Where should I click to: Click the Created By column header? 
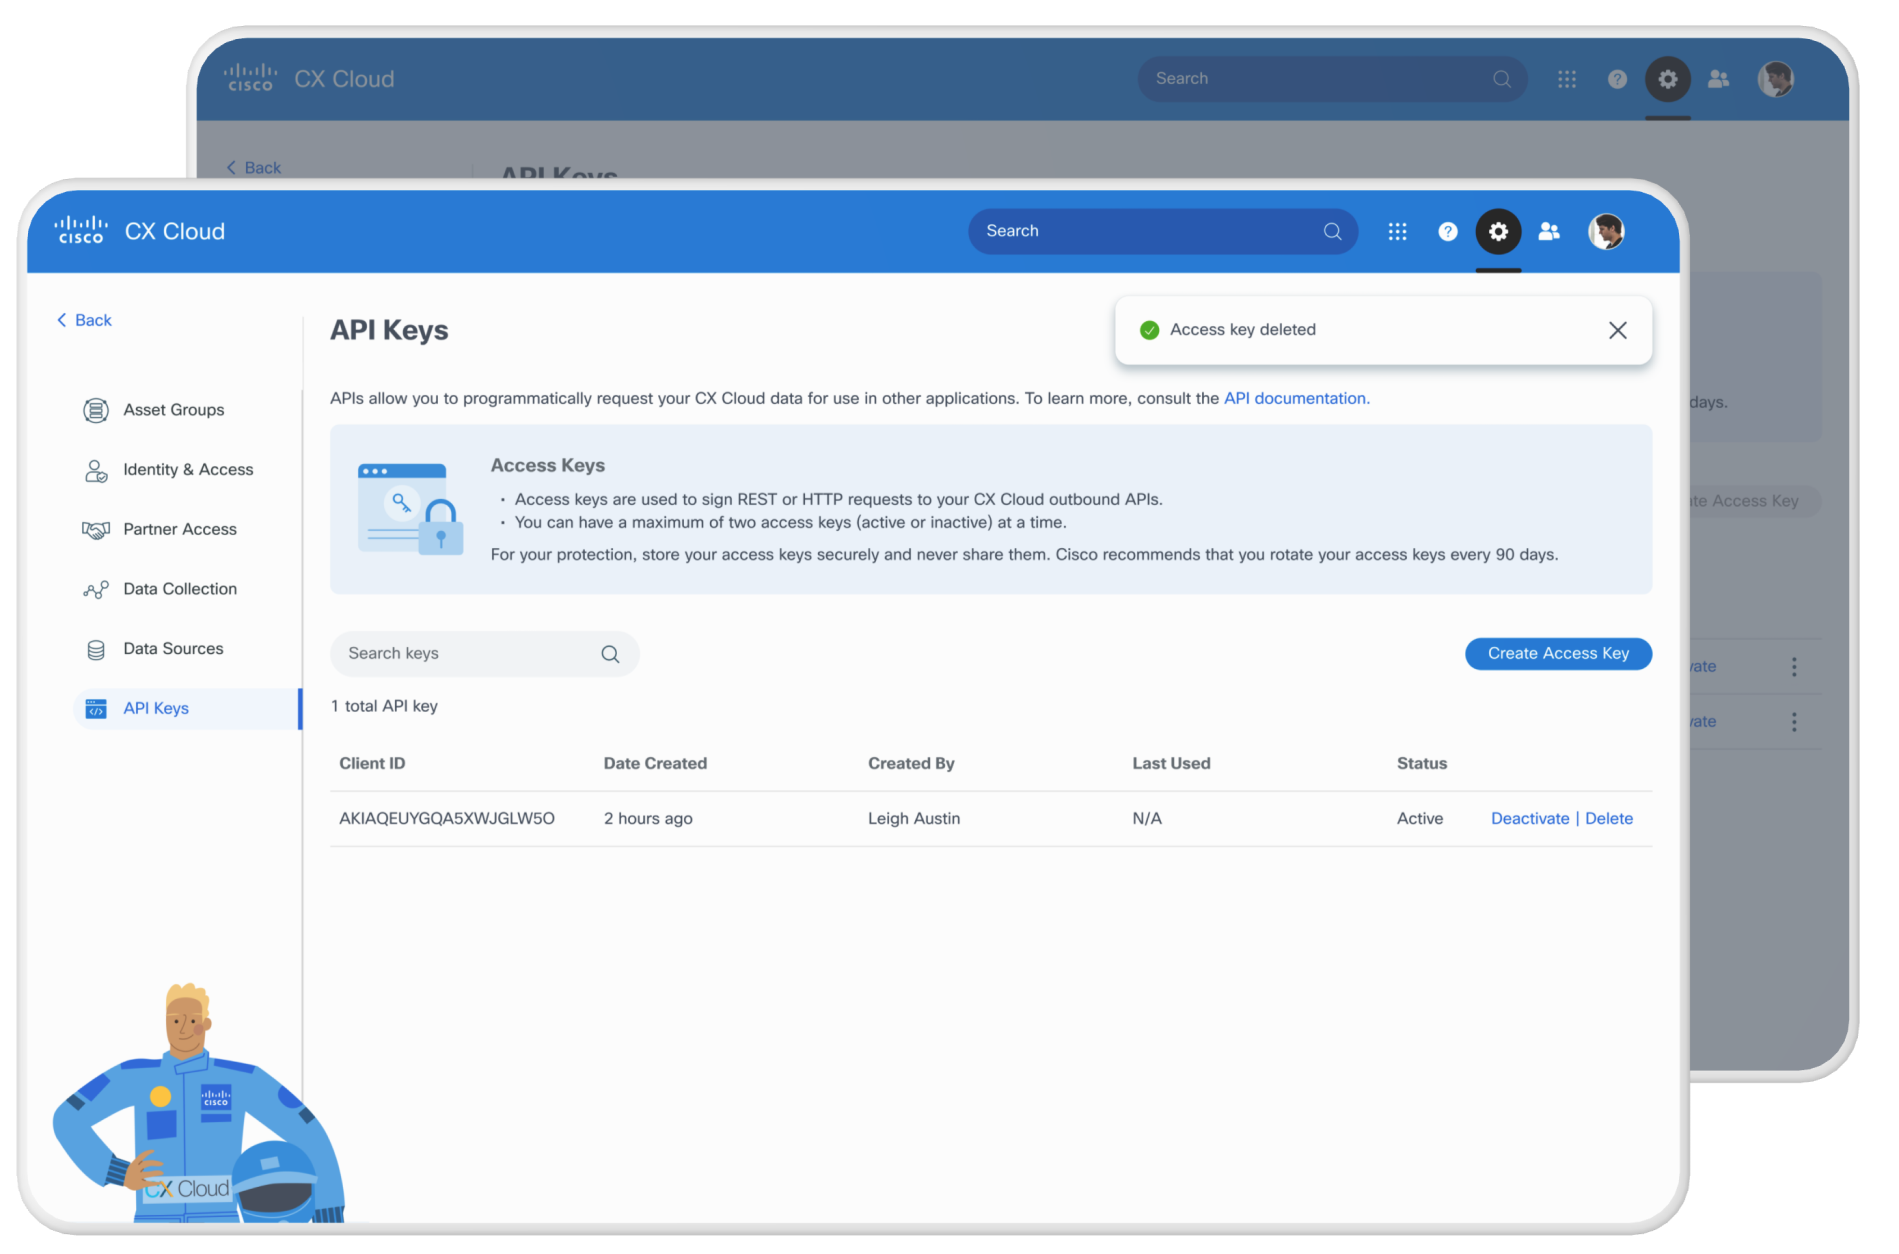pos(911,764)
